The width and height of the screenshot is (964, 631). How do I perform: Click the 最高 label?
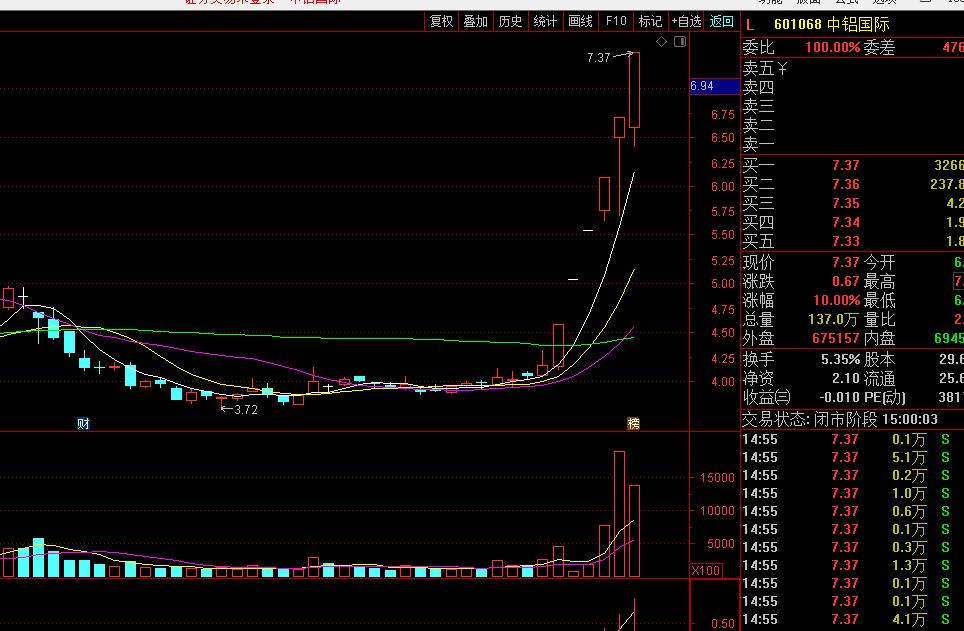tap(879, 282)
